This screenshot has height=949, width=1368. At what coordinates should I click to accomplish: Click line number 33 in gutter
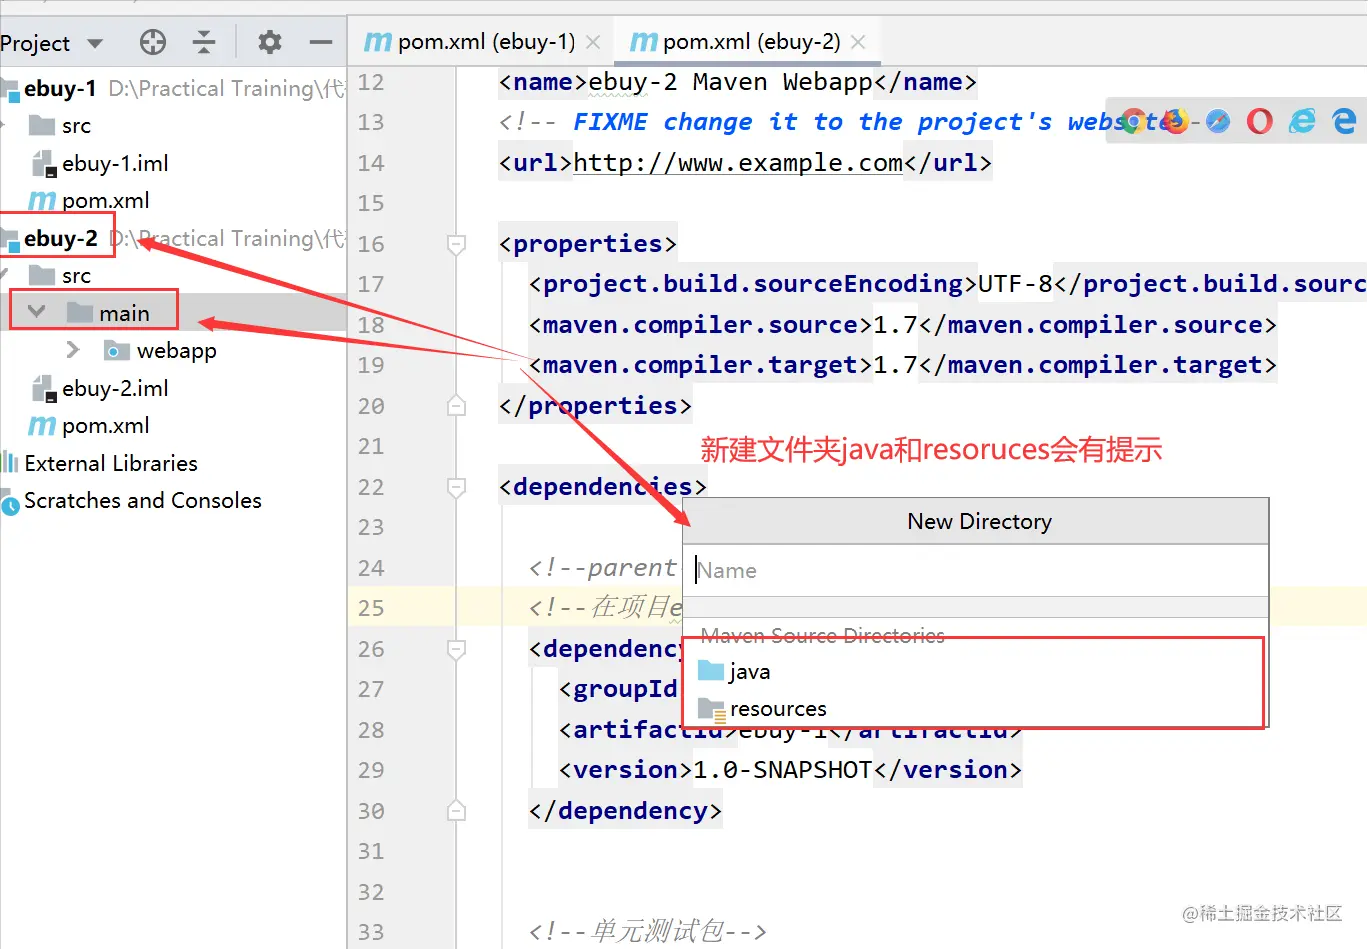tap(371, 932)
